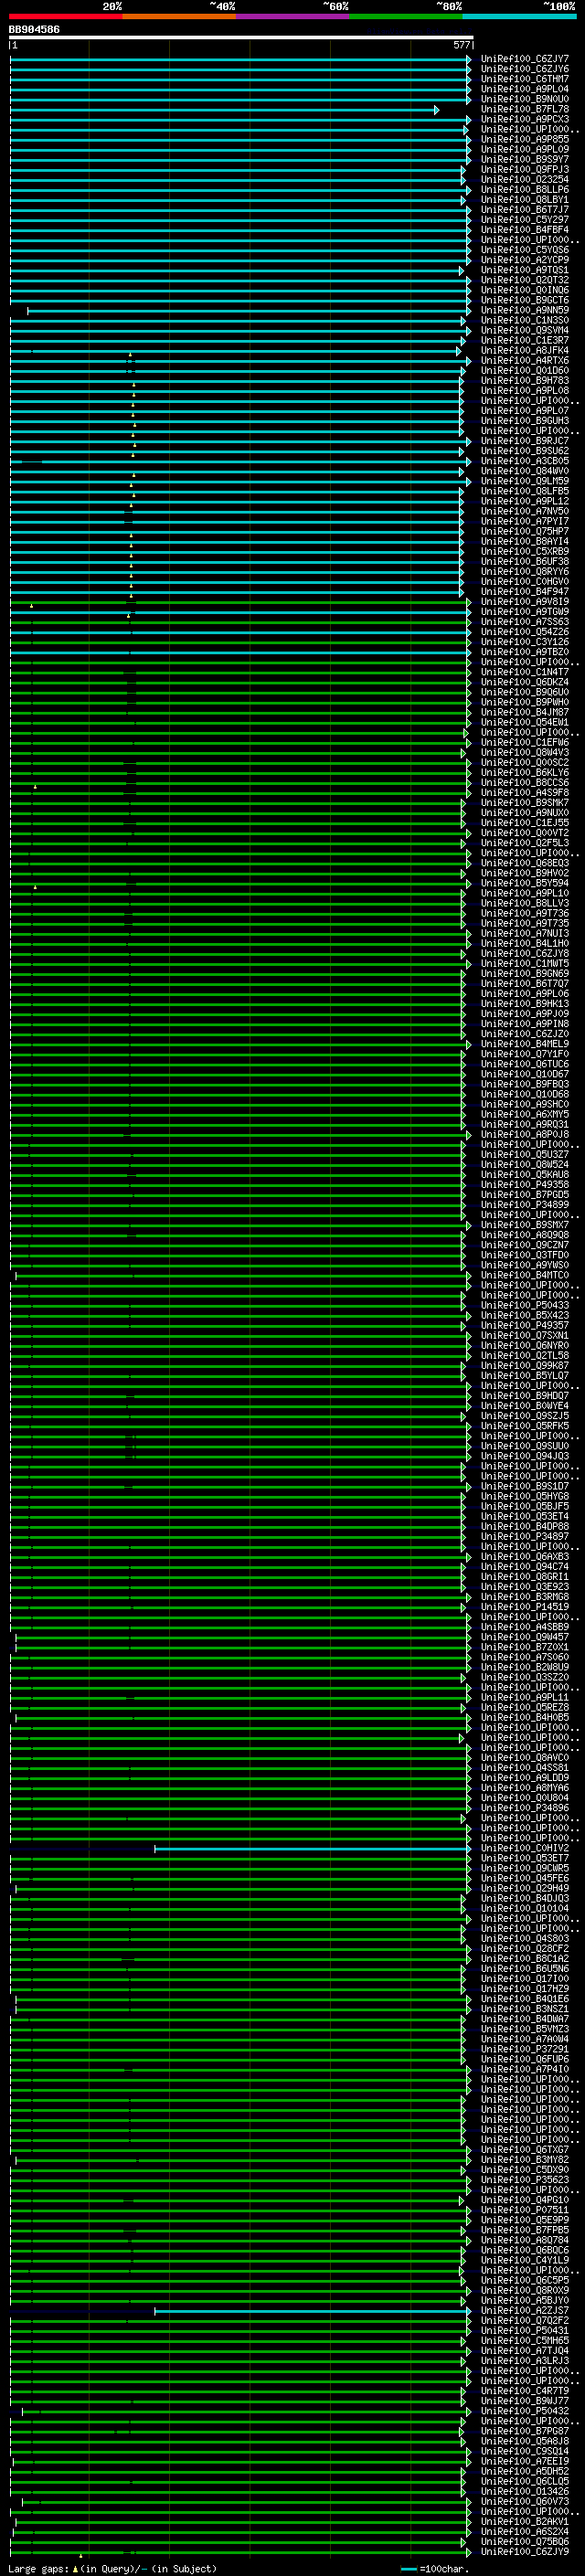The image size is (585, 2576).
Task: Click the orange ~40% legend color segment
Action: [x=179, y=16]
